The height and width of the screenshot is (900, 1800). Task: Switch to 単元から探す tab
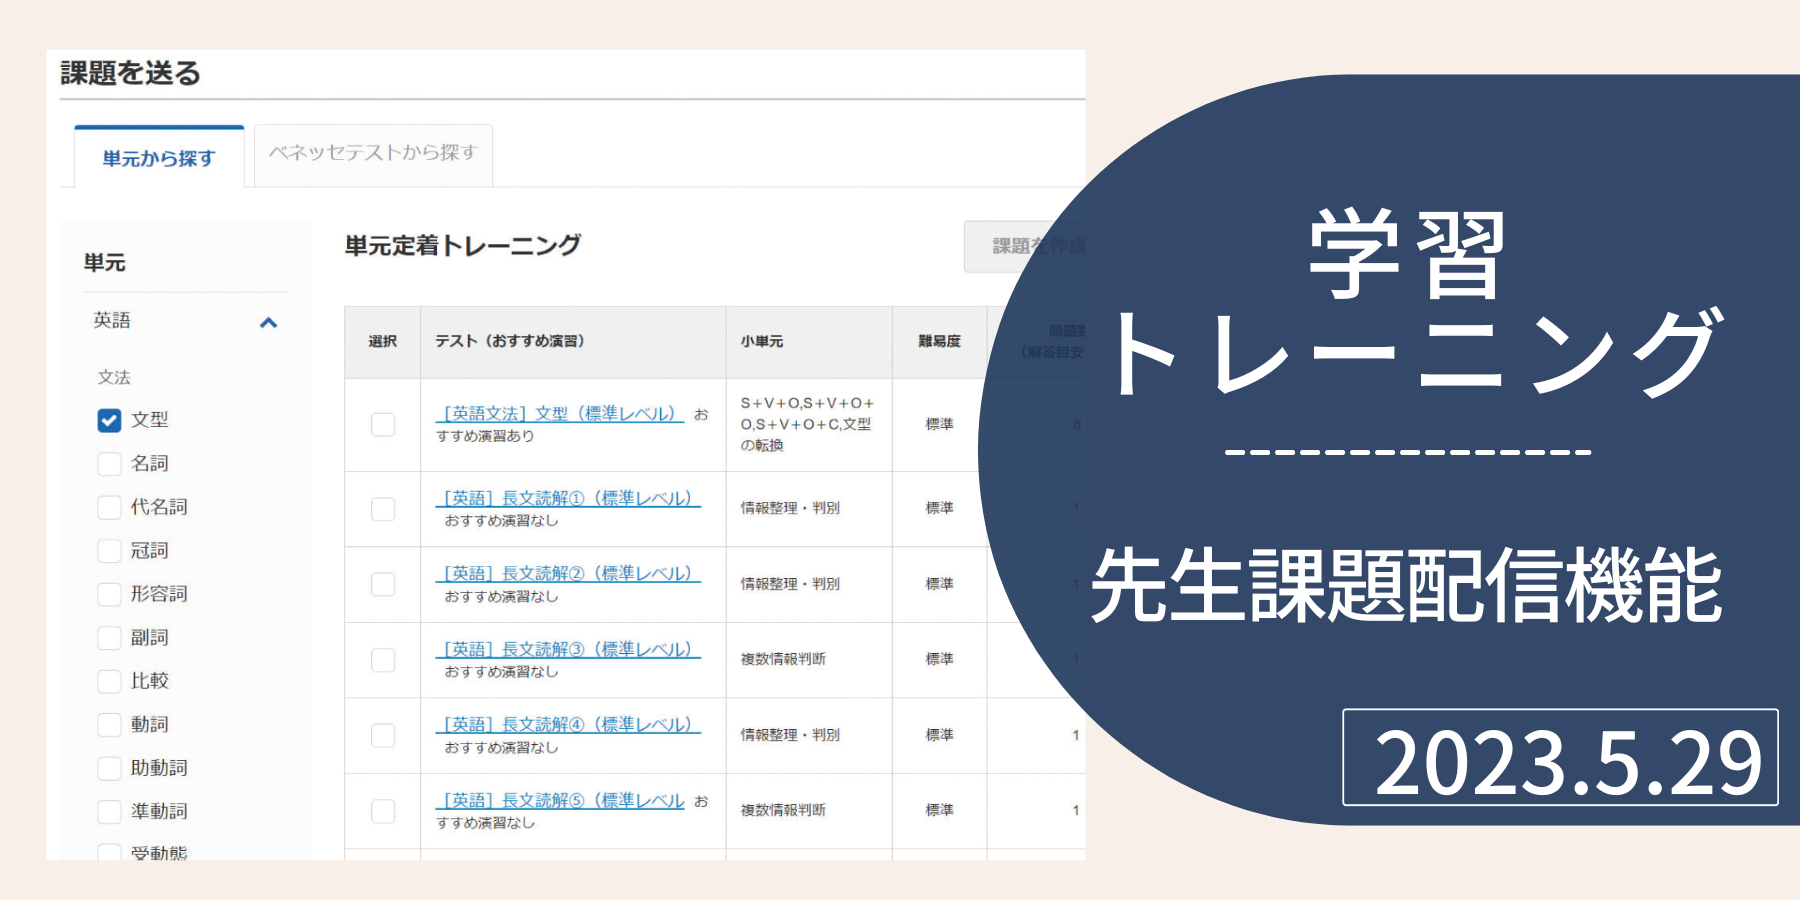pos(159,158)
